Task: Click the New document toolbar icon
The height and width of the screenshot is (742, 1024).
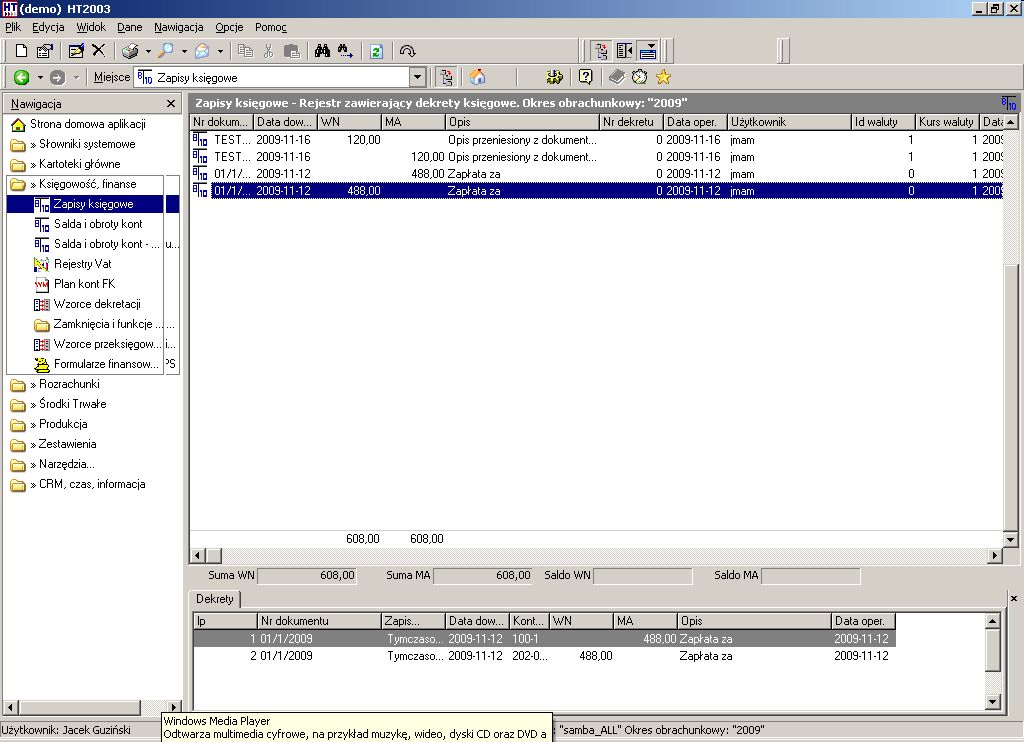Action: [22, 51]
